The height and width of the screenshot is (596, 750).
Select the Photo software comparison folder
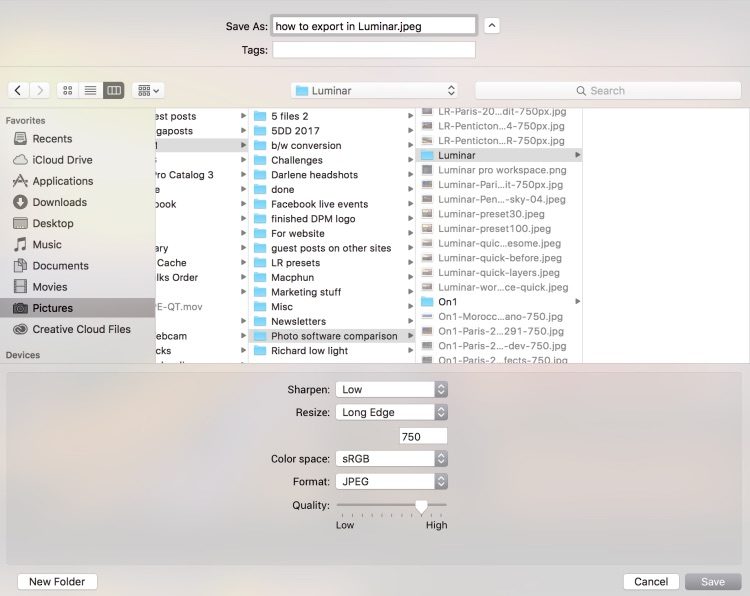coord(332,336)
